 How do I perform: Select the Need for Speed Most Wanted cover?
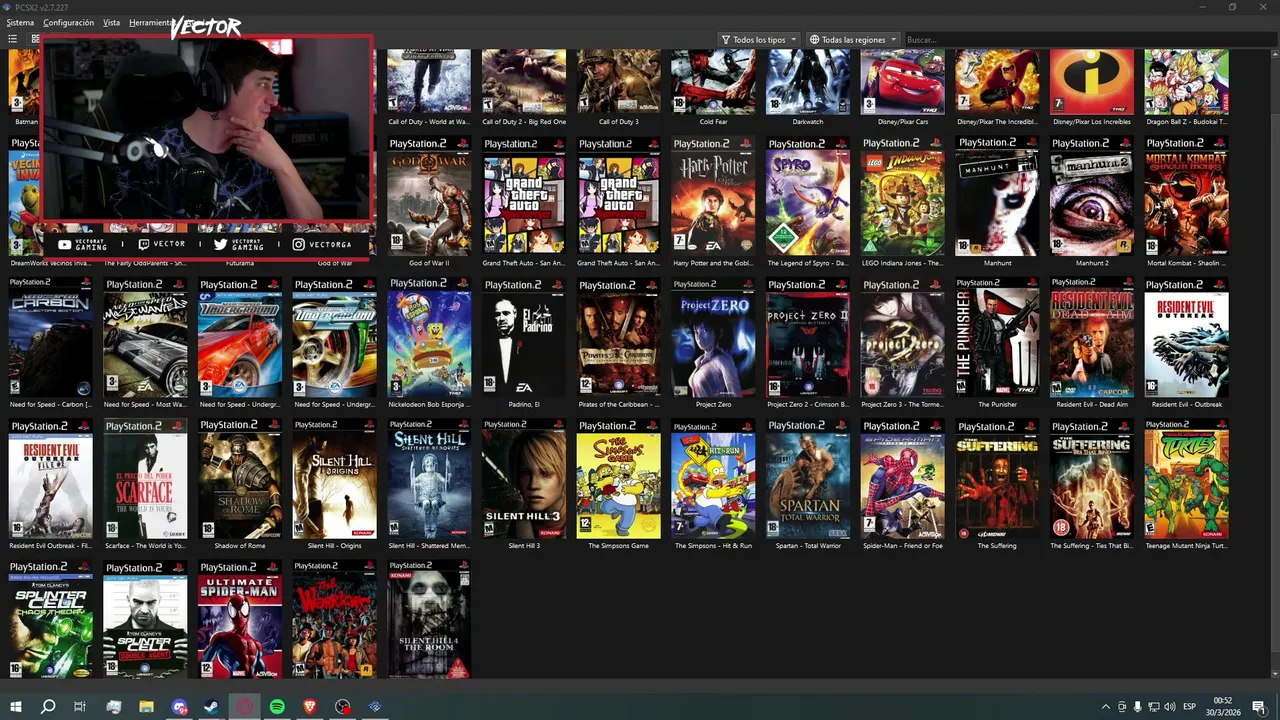tap(145, 337)
